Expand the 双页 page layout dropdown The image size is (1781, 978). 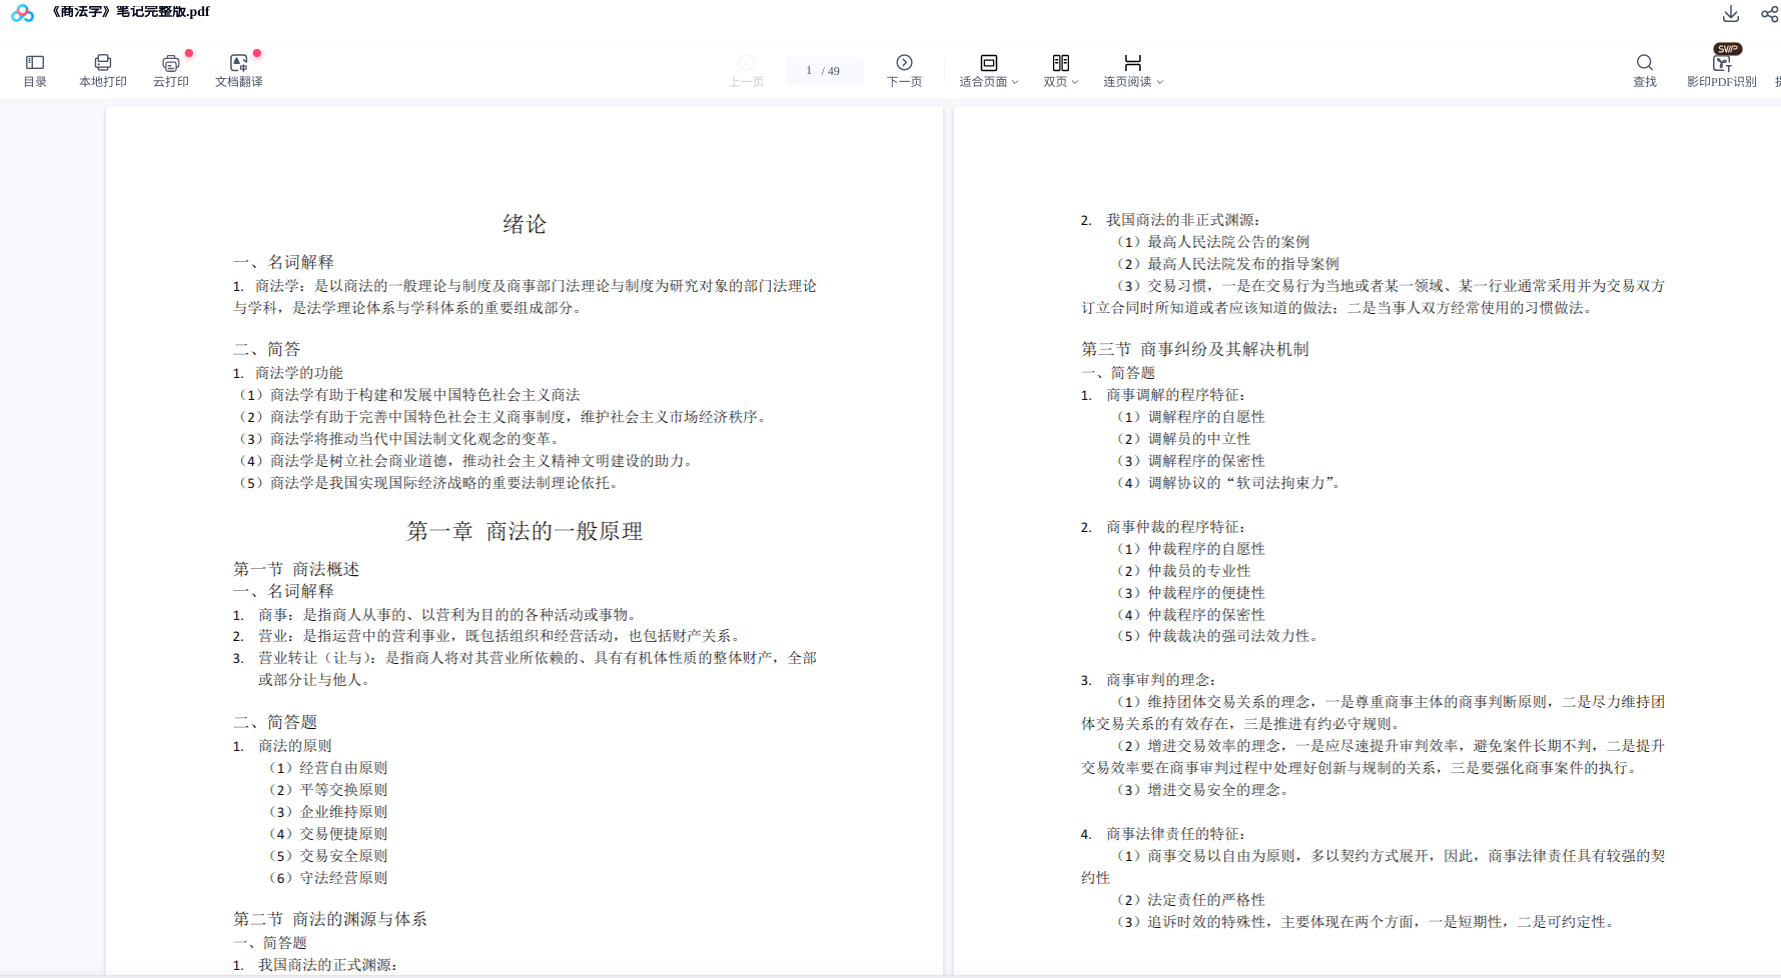click(x=1060, y=70)
